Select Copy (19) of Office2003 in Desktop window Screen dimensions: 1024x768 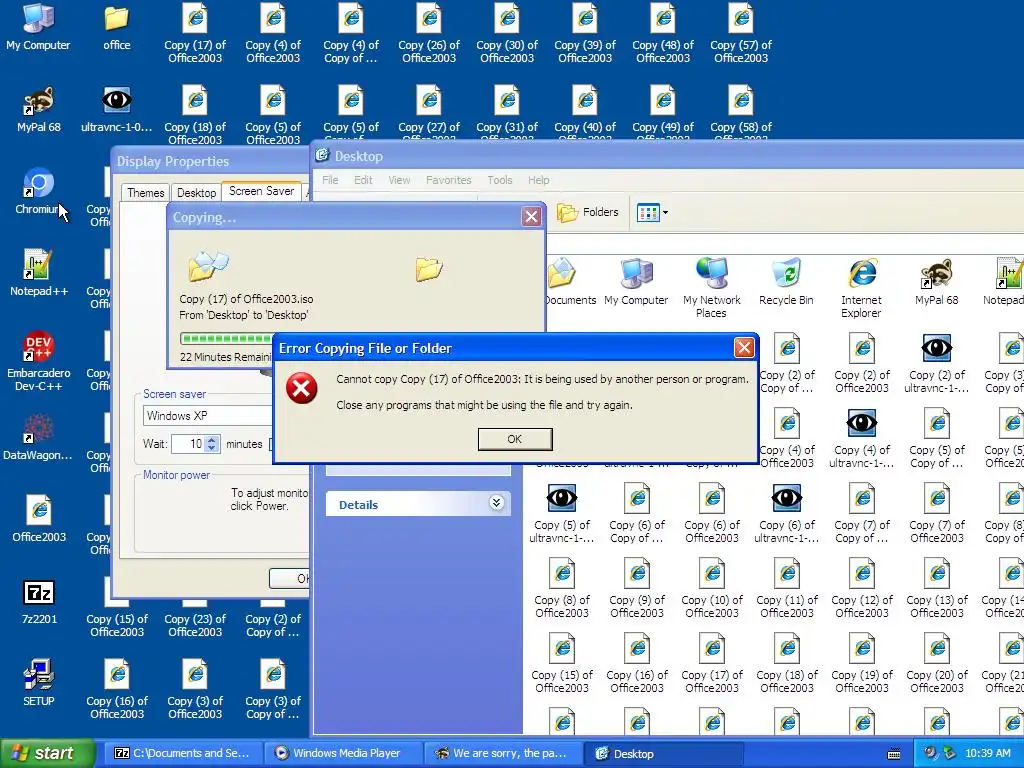861,664
